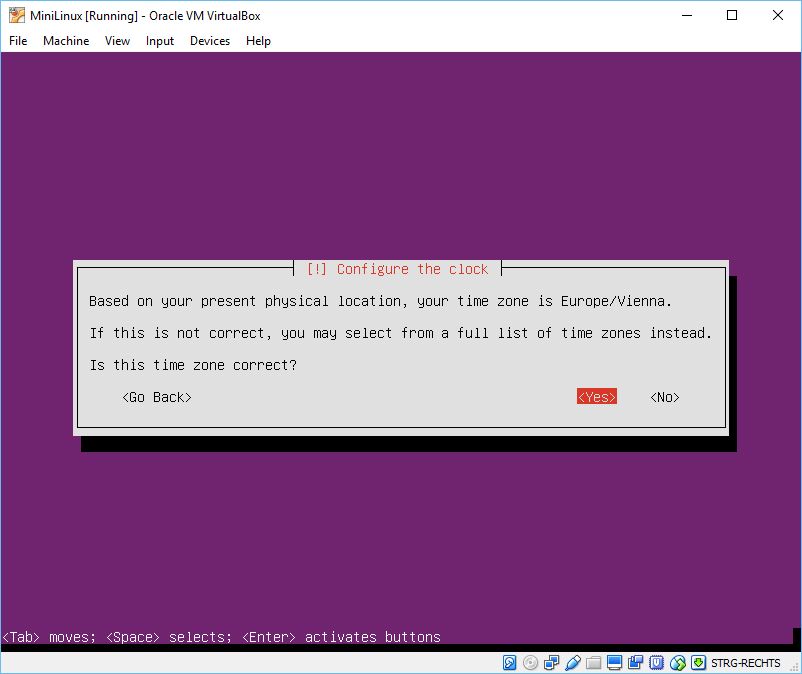Click the keyboard capture arrow icon
The height and width of the screenshot is (674, 802).
pos(698,663)
